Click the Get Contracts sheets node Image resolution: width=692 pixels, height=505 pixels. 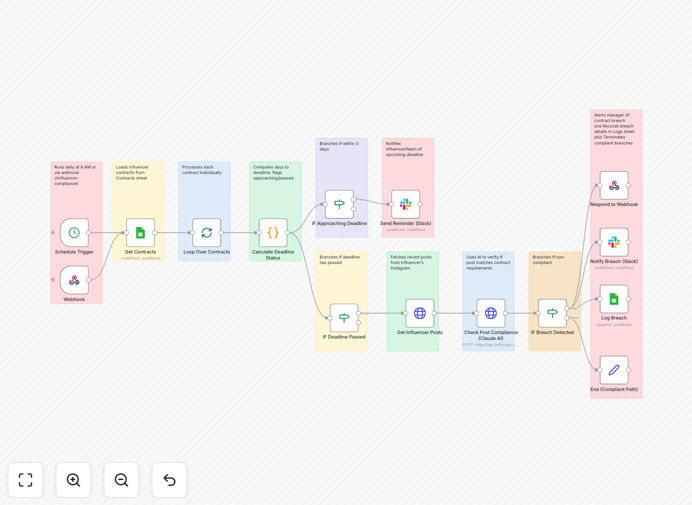[140, 233]
